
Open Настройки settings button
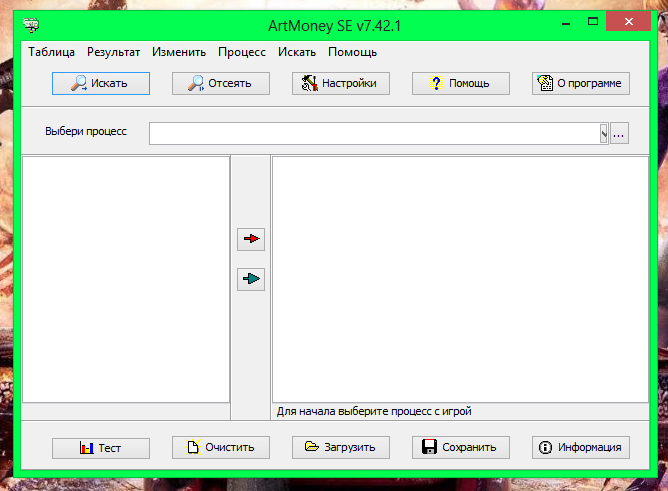pyautogui.click(x=341, y=83)
